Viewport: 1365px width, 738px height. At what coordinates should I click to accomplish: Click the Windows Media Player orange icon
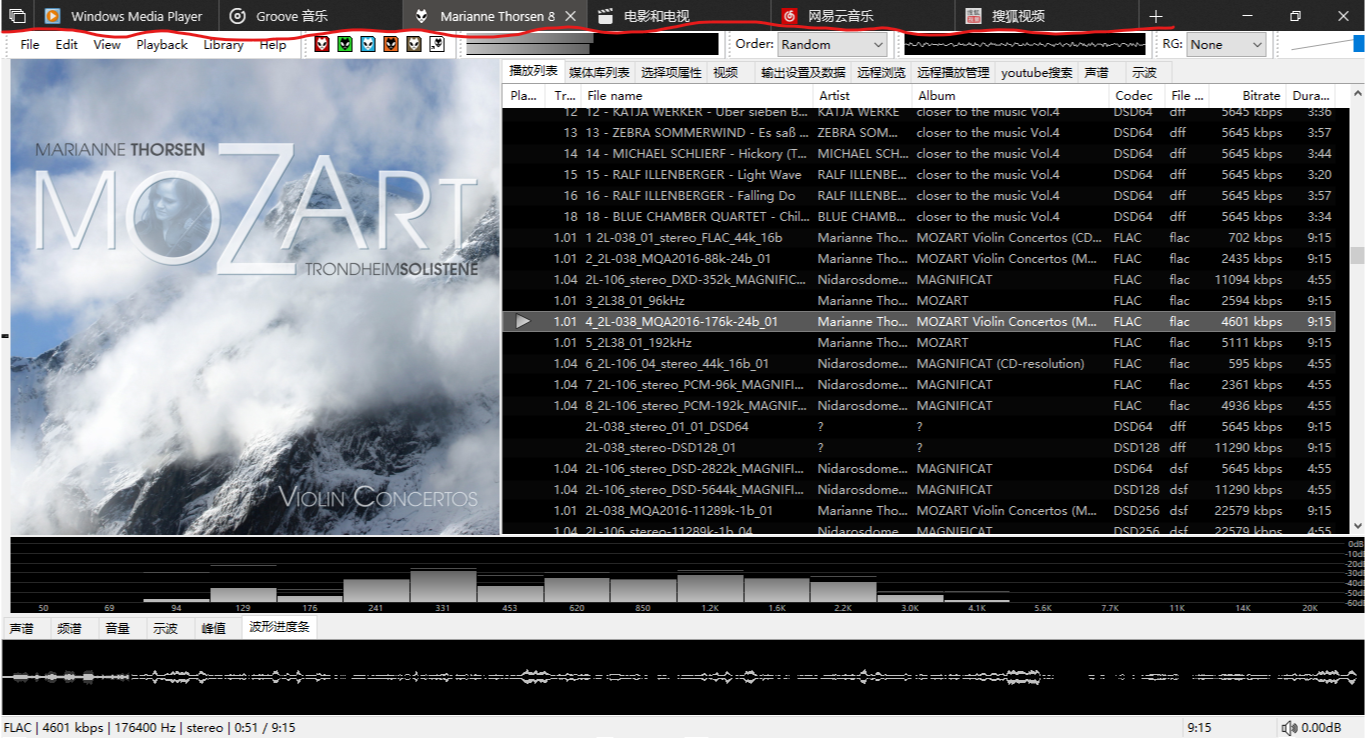point(52,16)
